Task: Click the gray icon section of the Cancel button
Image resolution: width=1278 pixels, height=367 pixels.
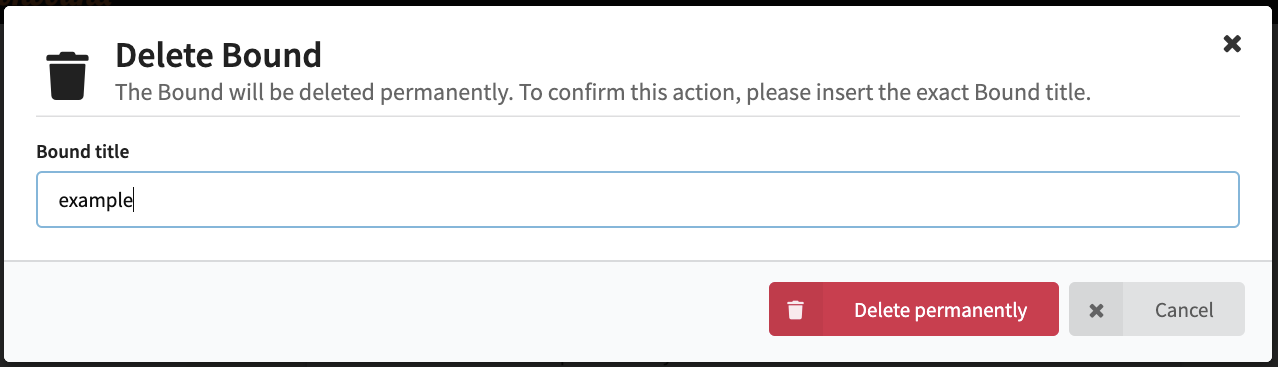Action: click(x=1096, y=309)
